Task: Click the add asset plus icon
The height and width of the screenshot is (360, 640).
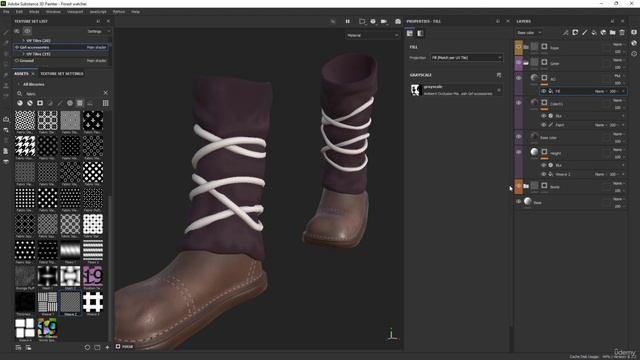Action: (x=107, y=347)
